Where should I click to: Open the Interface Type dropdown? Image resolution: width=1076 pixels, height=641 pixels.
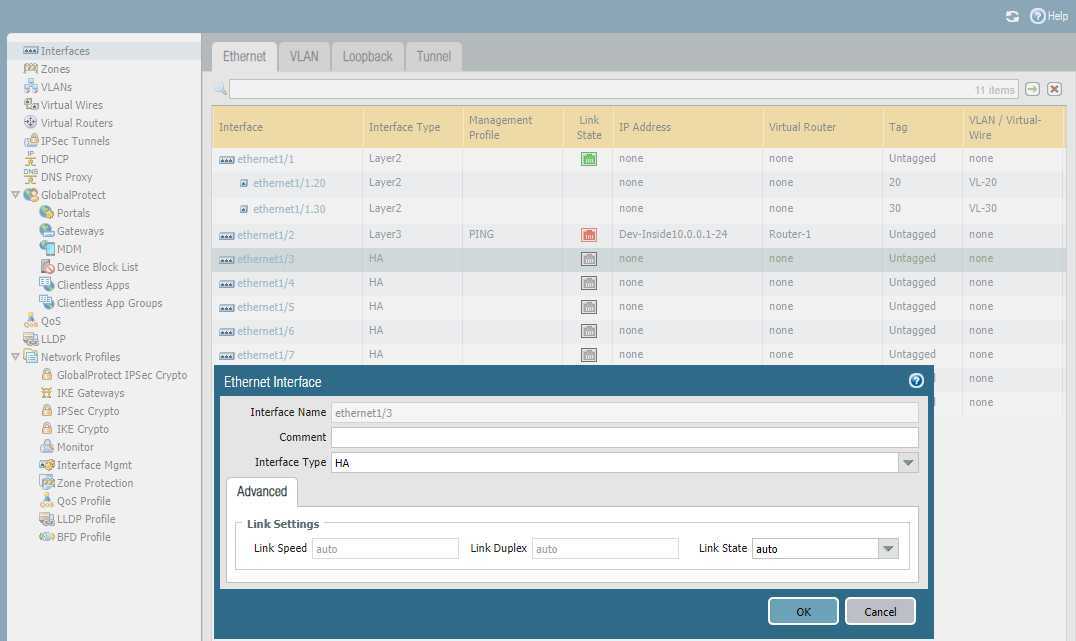(907, 463)
